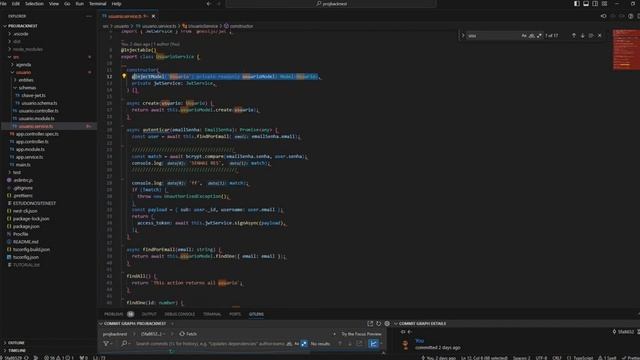The height and width of the screenshot is (360, 640).
Task: Open commit graph settings gear
Action: pos(387,324)
